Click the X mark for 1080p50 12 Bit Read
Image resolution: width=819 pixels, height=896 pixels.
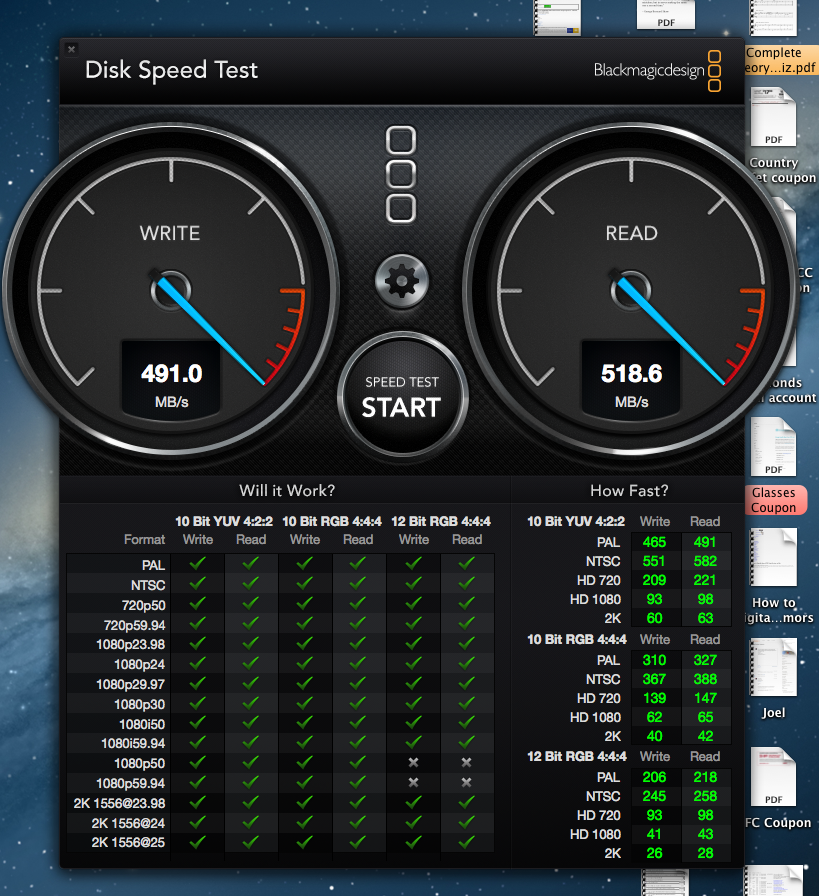467,763
